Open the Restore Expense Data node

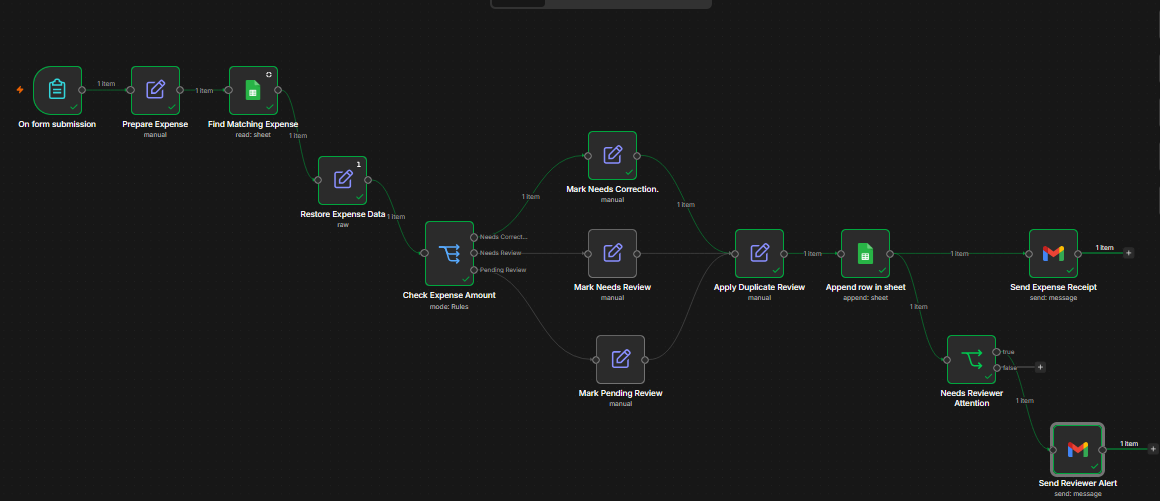[343, 180]
